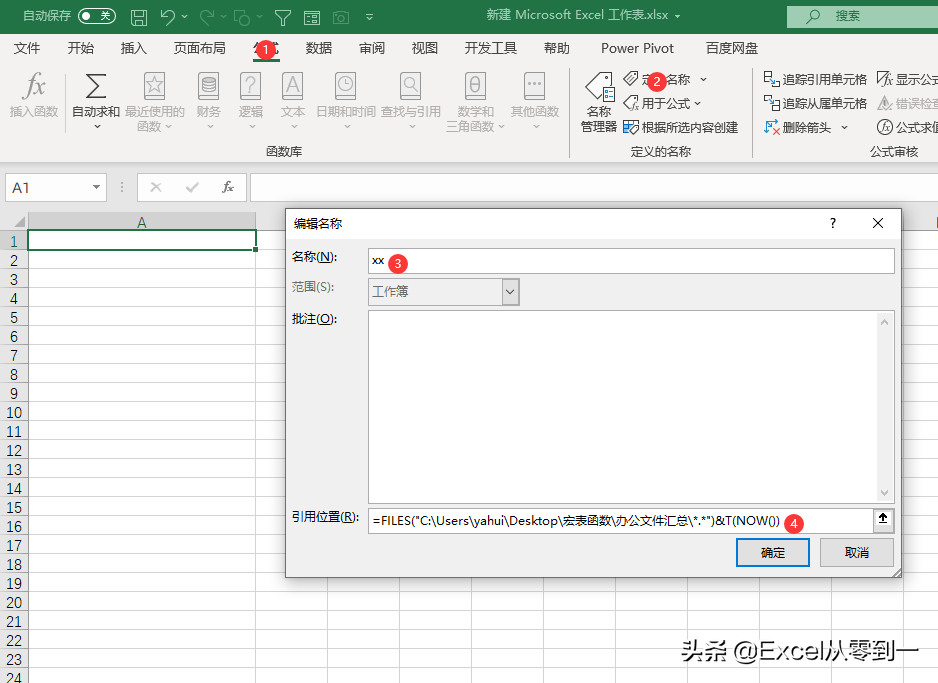Open the 文本 functions icon

[x=293, y=86]
